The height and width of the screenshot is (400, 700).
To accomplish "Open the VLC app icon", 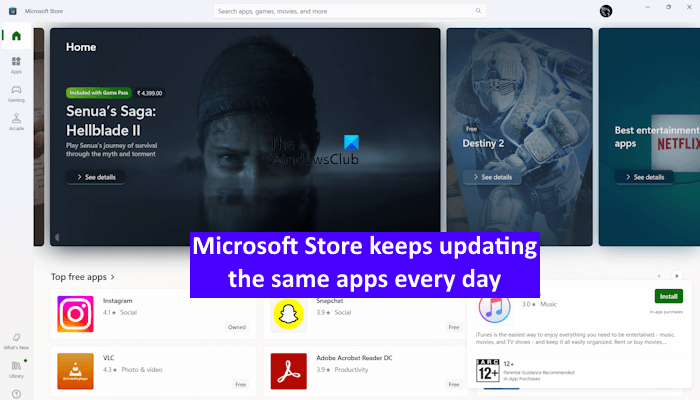I will pyautogui.click(x=75, y=371).
